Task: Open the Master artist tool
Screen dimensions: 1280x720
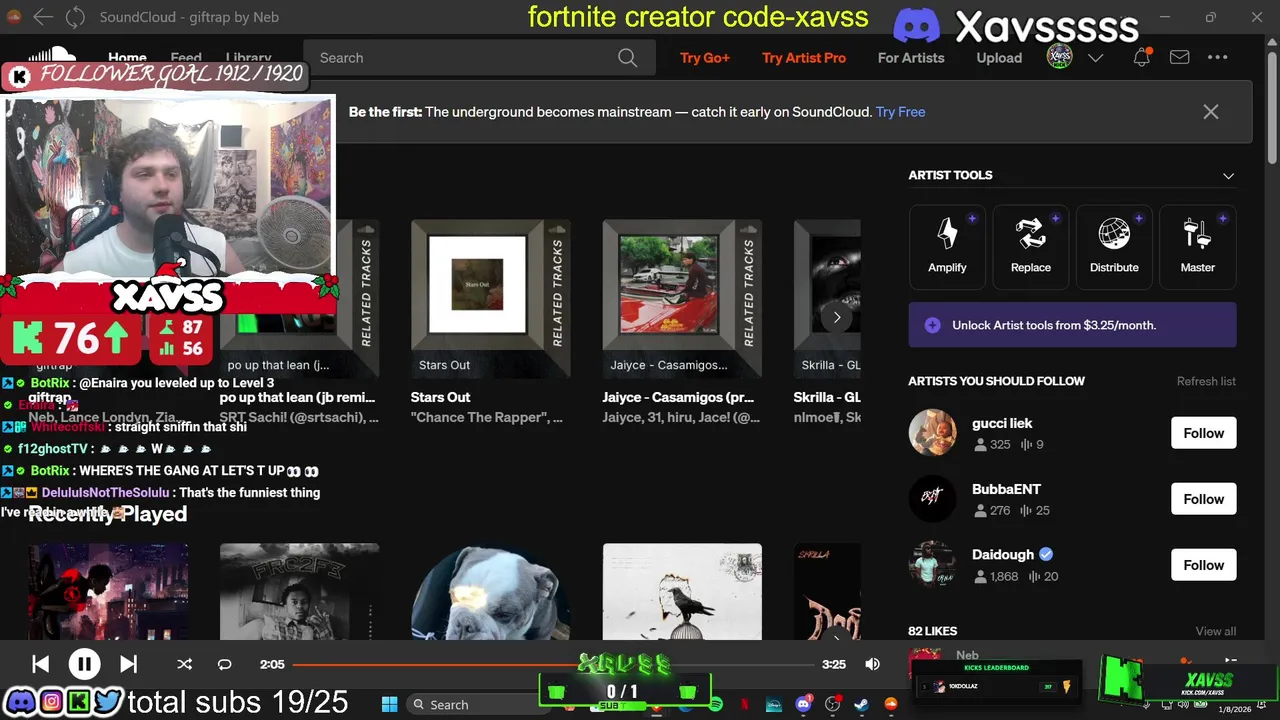Action: click(x=1197, y=246)
